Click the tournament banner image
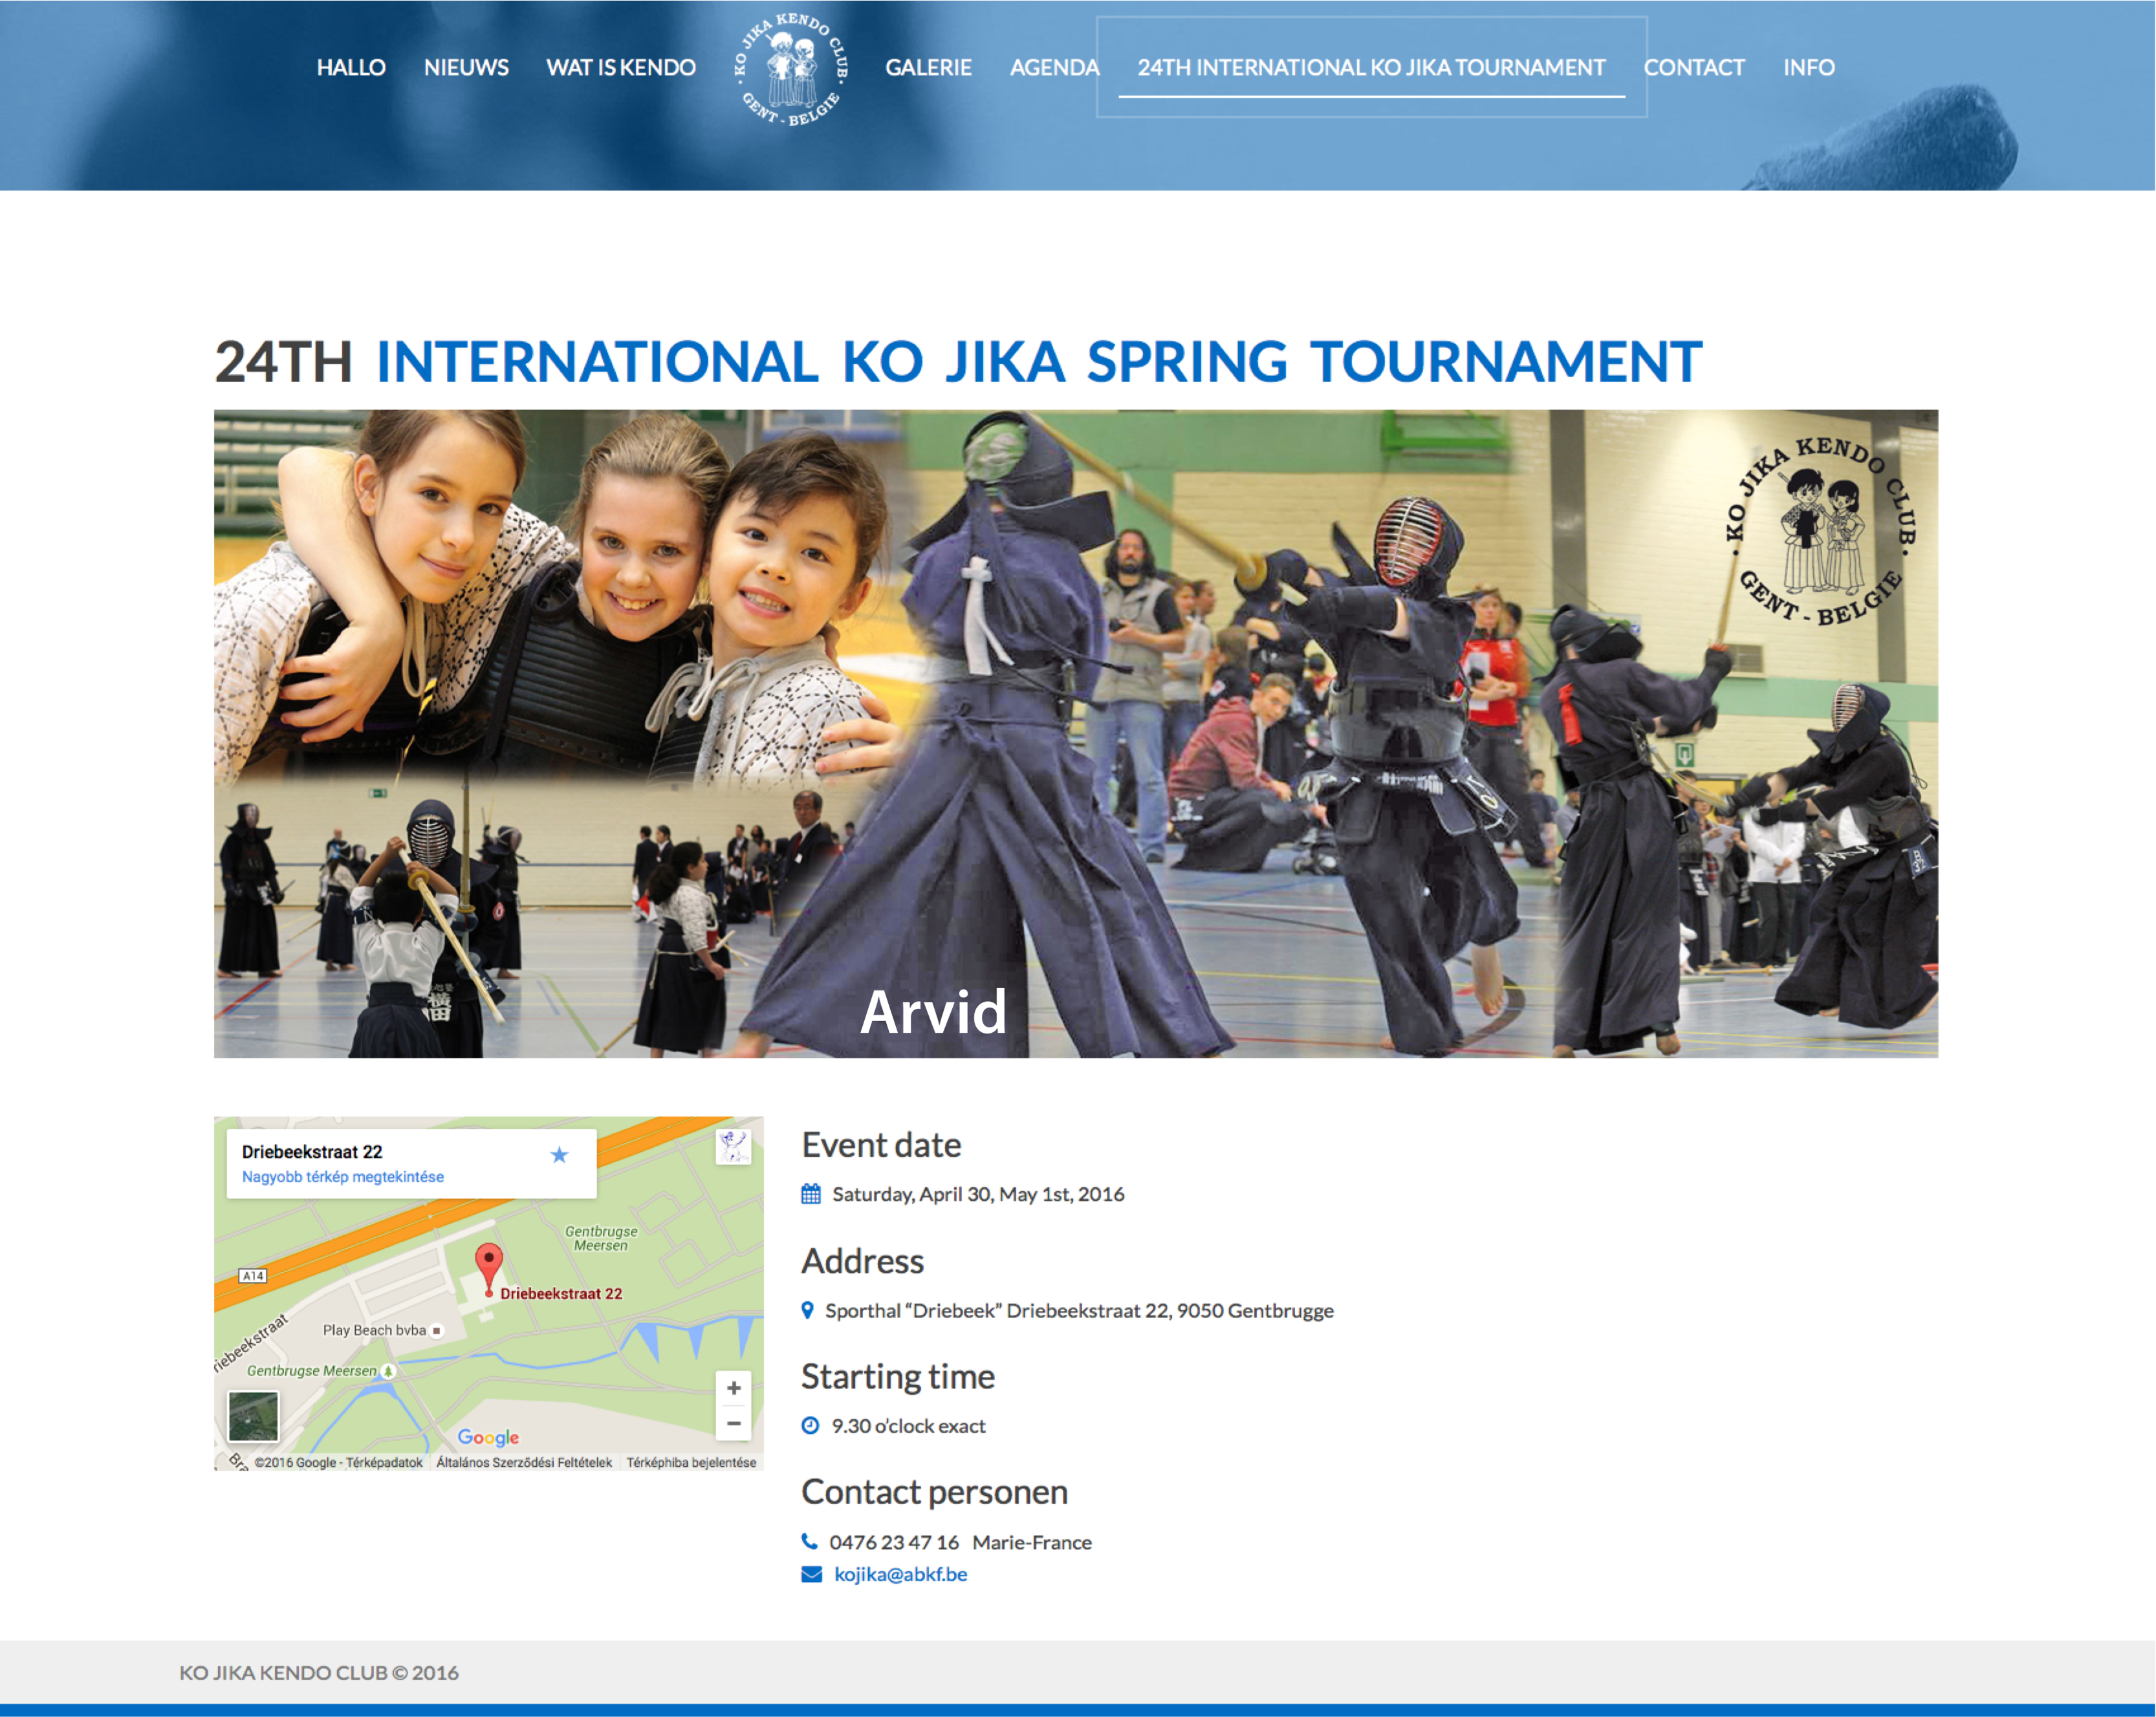2156x1717 pixels. [1075, 733]
